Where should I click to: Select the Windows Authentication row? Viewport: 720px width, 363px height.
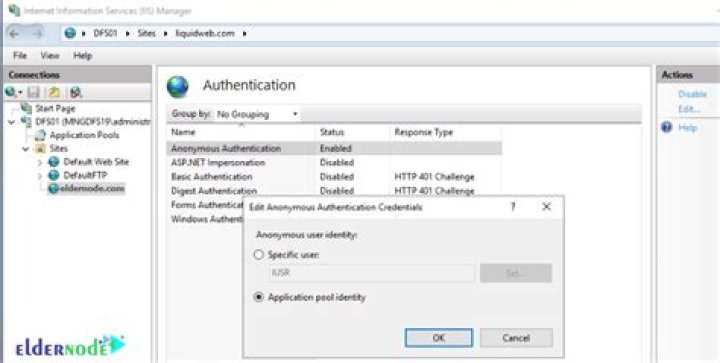coord(207,219)
